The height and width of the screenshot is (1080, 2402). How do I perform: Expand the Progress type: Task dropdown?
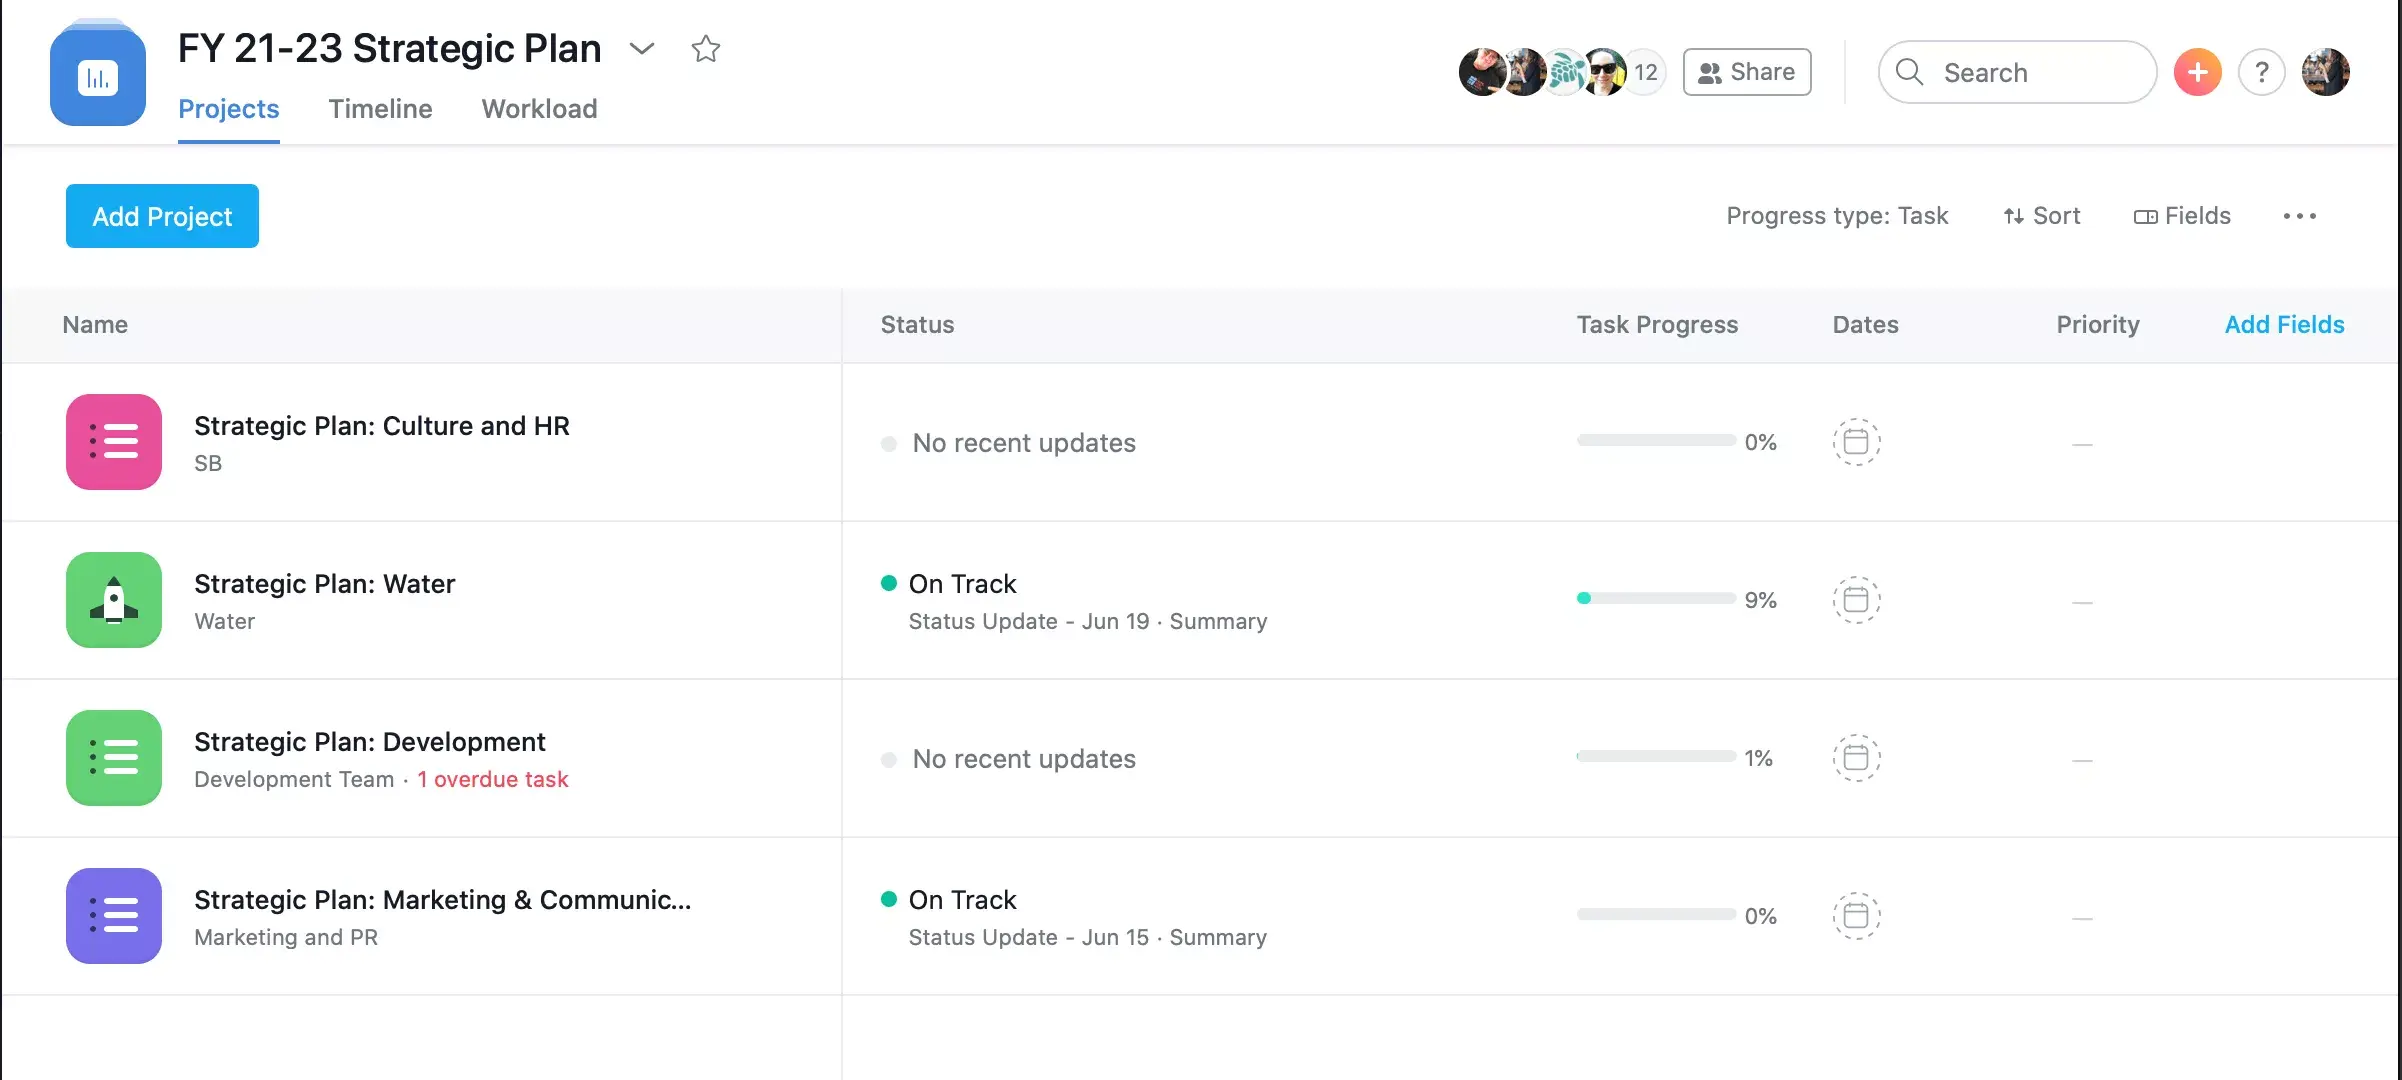tap(1835, 214)
